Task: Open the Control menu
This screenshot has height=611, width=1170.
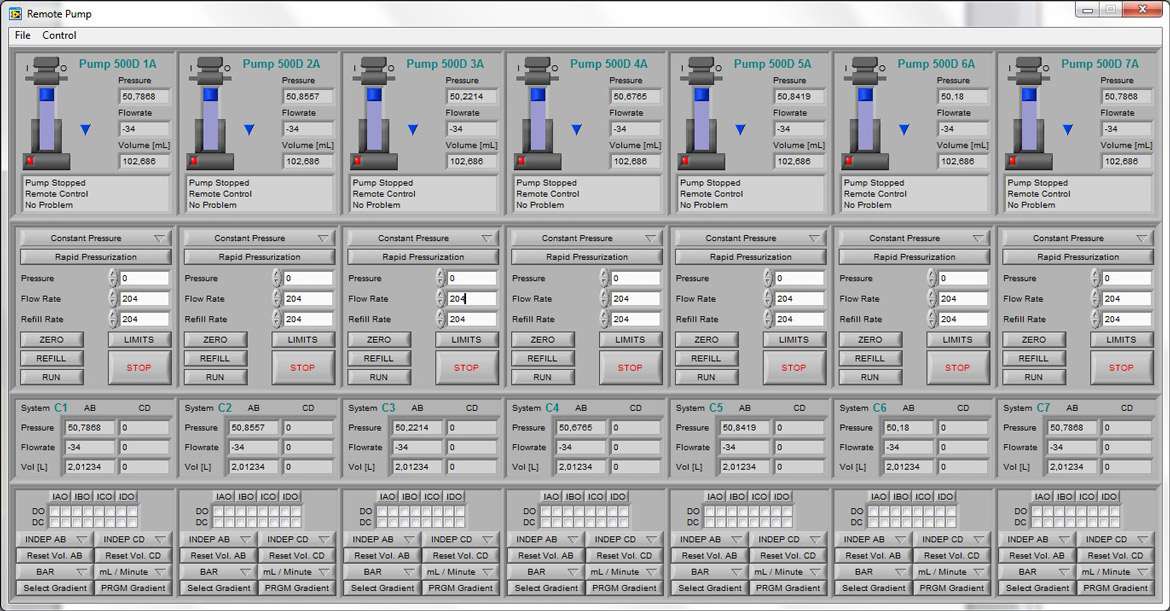Action: tap(59, 35)
